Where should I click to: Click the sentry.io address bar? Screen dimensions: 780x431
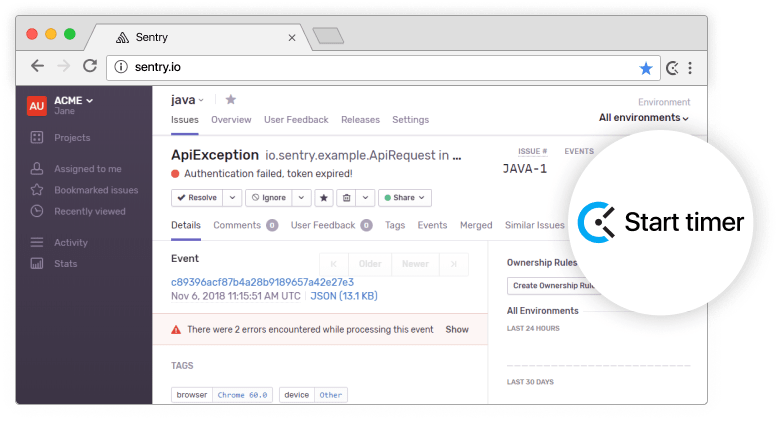coord(383,67)
